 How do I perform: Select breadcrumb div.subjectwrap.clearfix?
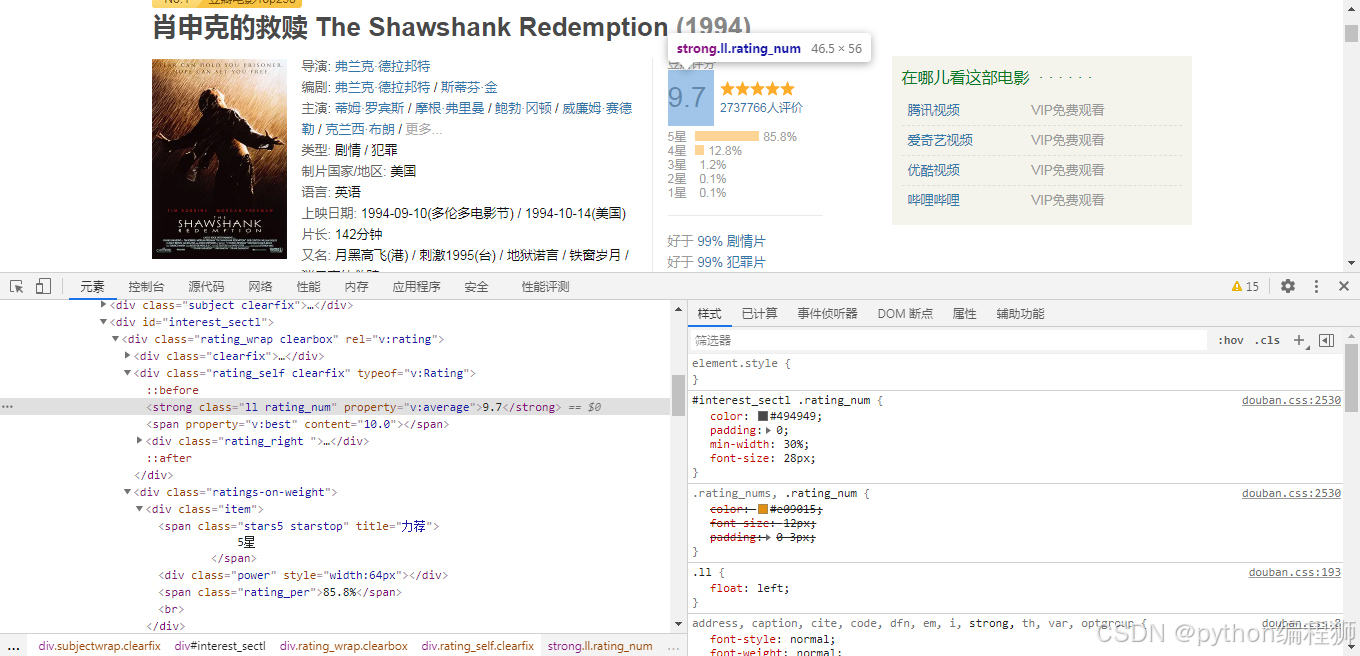pyautogui.click(x=100, y=646)
